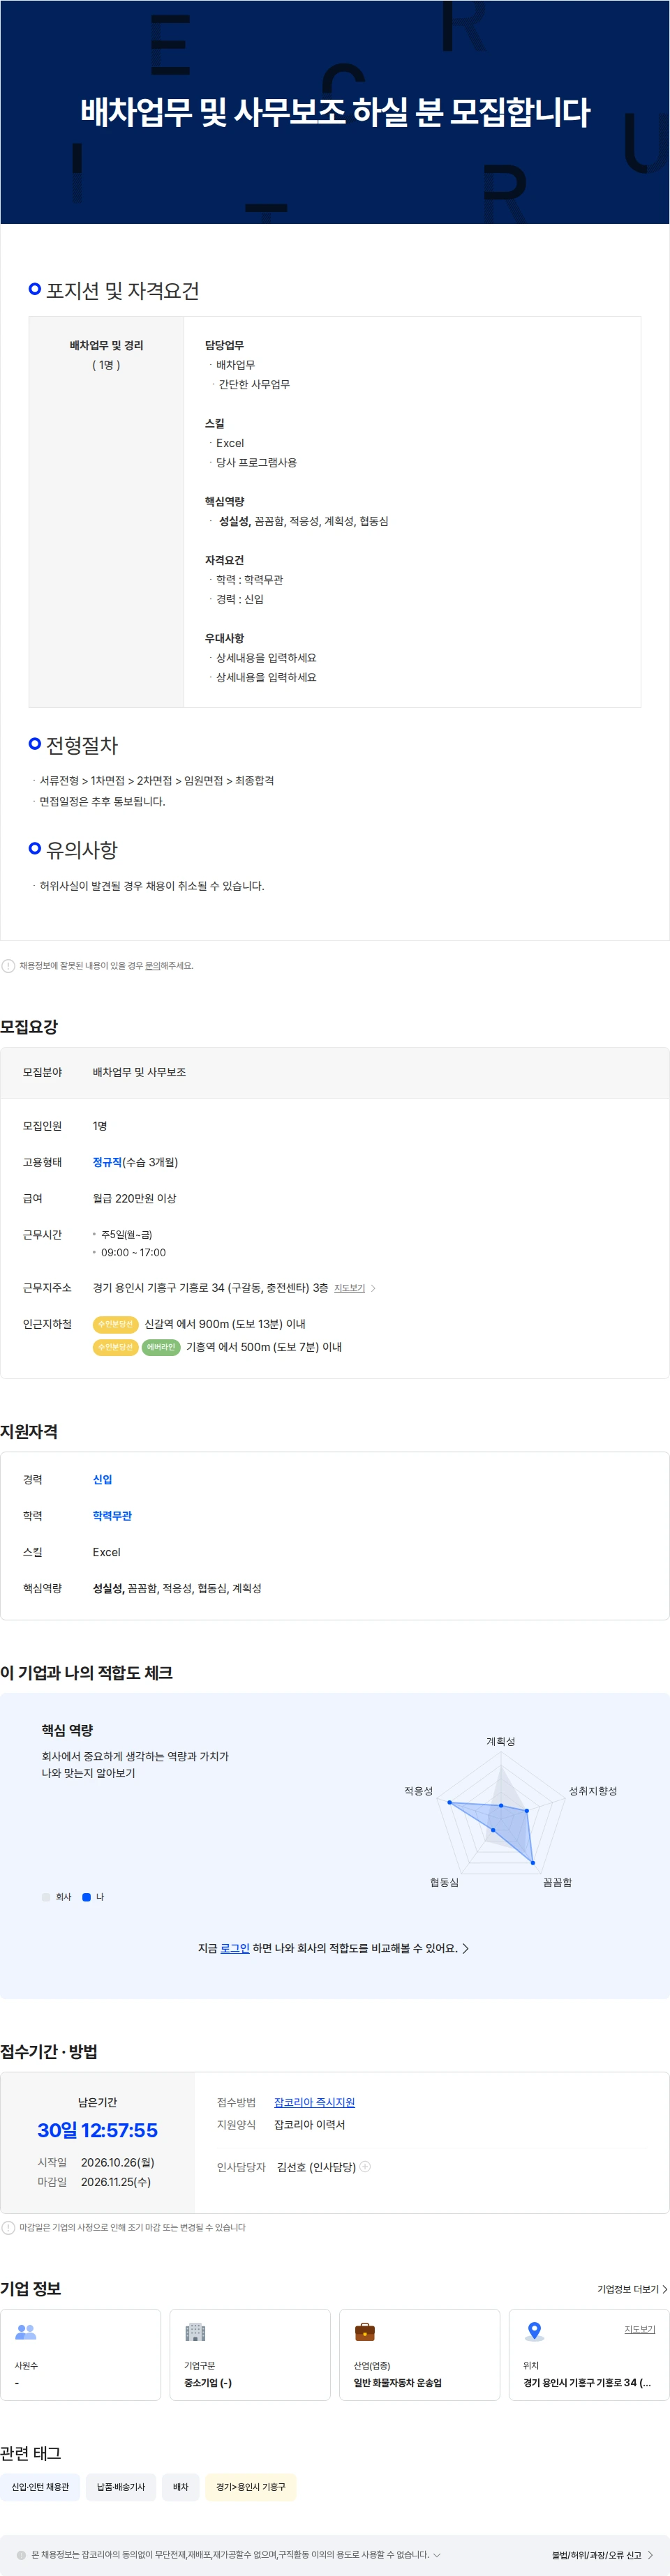Click the 포지션 및 자격요건 heading
Screen dimensions: 670x2576
click(122, 291)
